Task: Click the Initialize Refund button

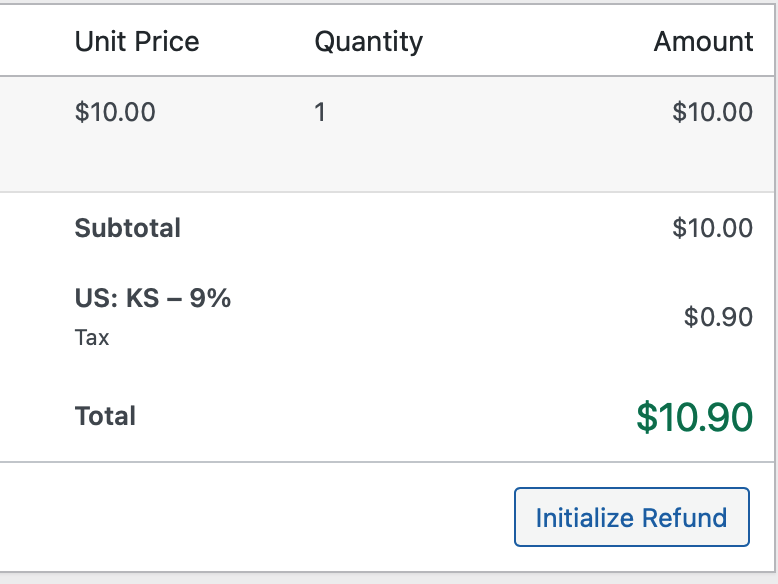Action: (631, 517)
